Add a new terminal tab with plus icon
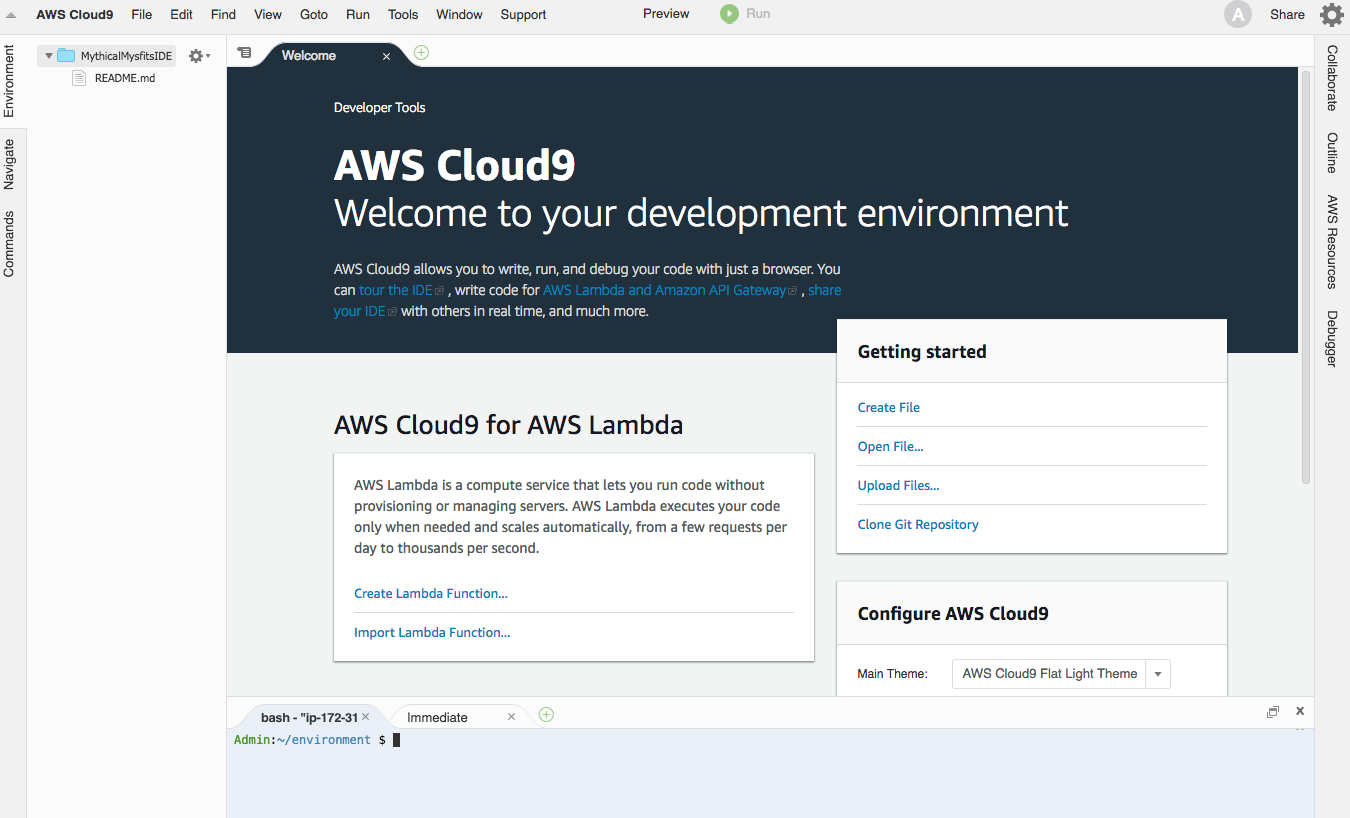Viewport: 1350px width, 818px height. tap(546, 714)
